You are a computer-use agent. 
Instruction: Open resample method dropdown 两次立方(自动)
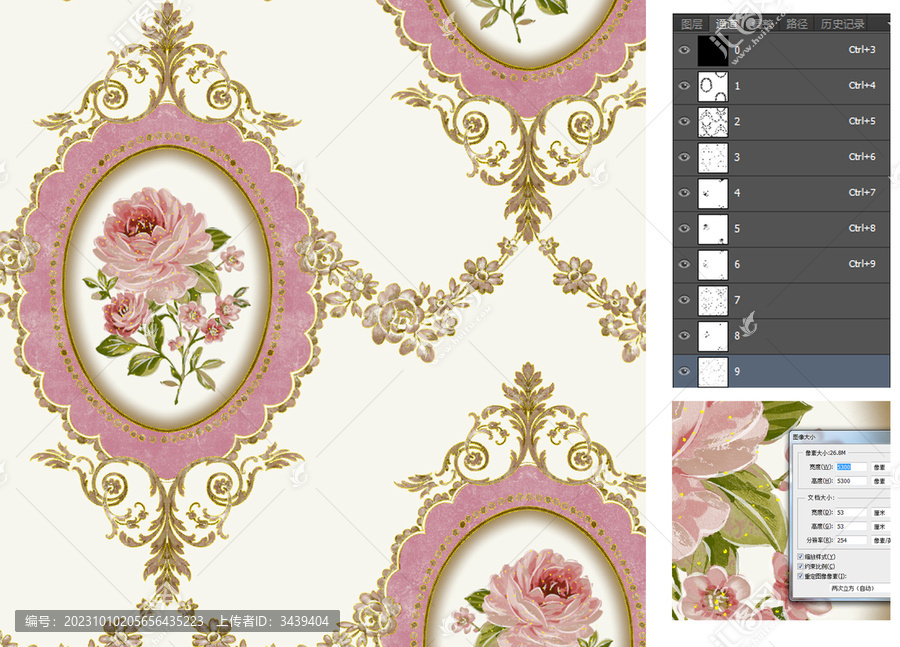tap(859, 588)
